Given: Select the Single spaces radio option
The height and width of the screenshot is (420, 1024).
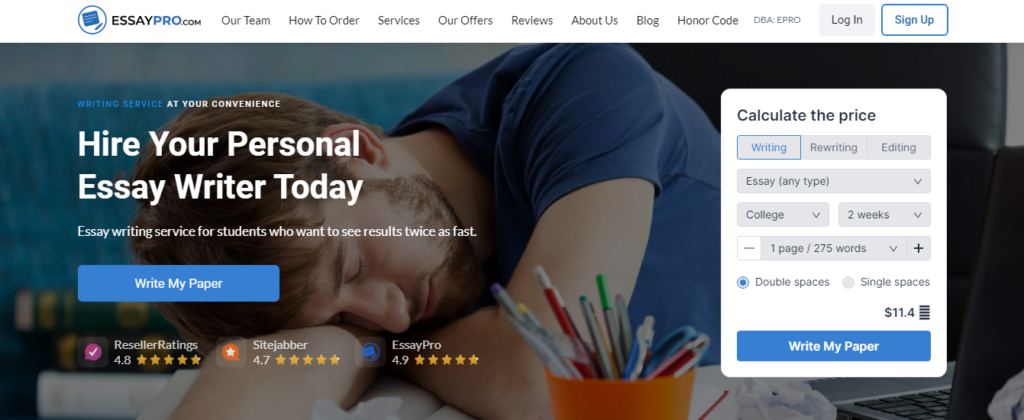Looking at the screenshot, I should (x=848, y=283).
